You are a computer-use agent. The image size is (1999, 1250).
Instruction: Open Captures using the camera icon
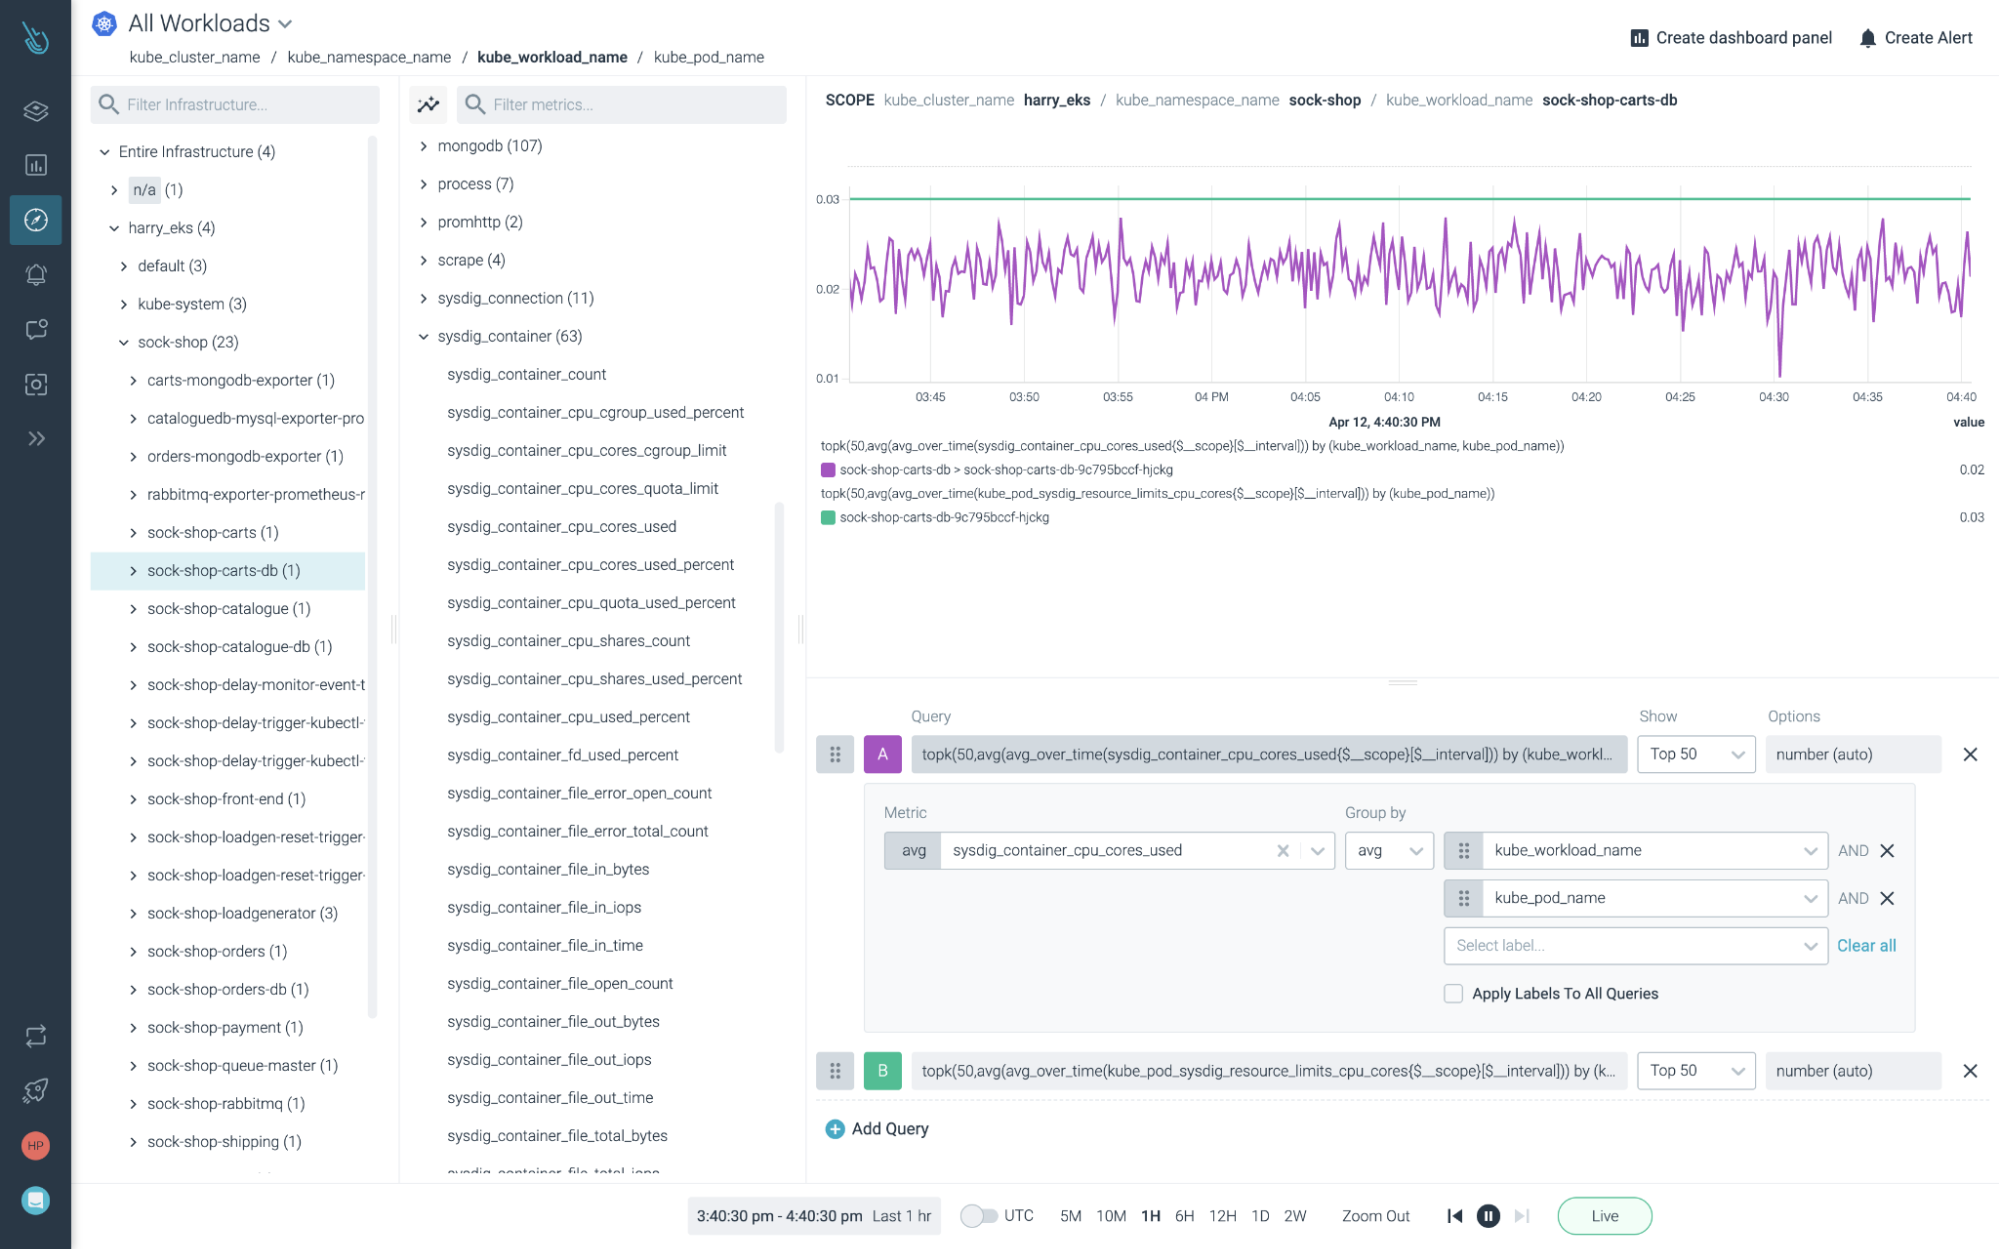35,384
